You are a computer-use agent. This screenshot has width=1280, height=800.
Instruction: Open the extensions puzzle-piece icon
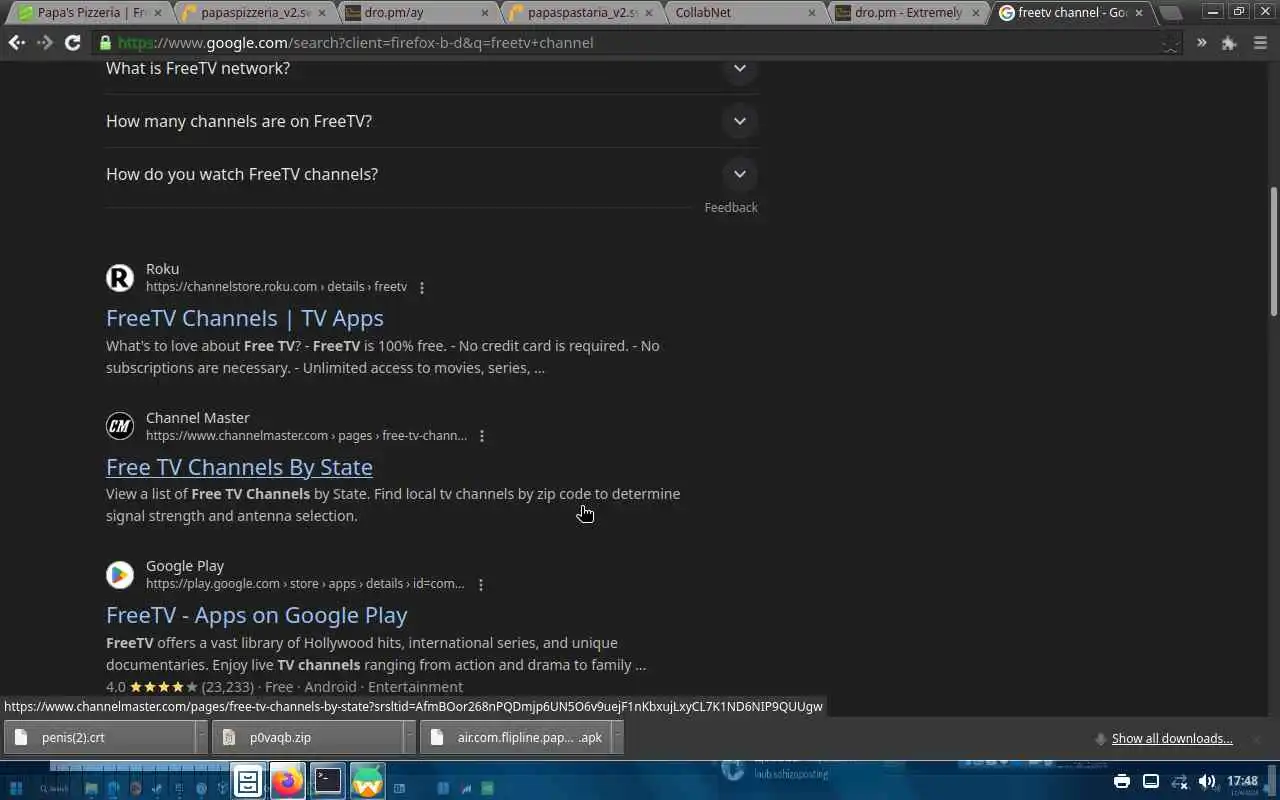tap(1229, 43)
